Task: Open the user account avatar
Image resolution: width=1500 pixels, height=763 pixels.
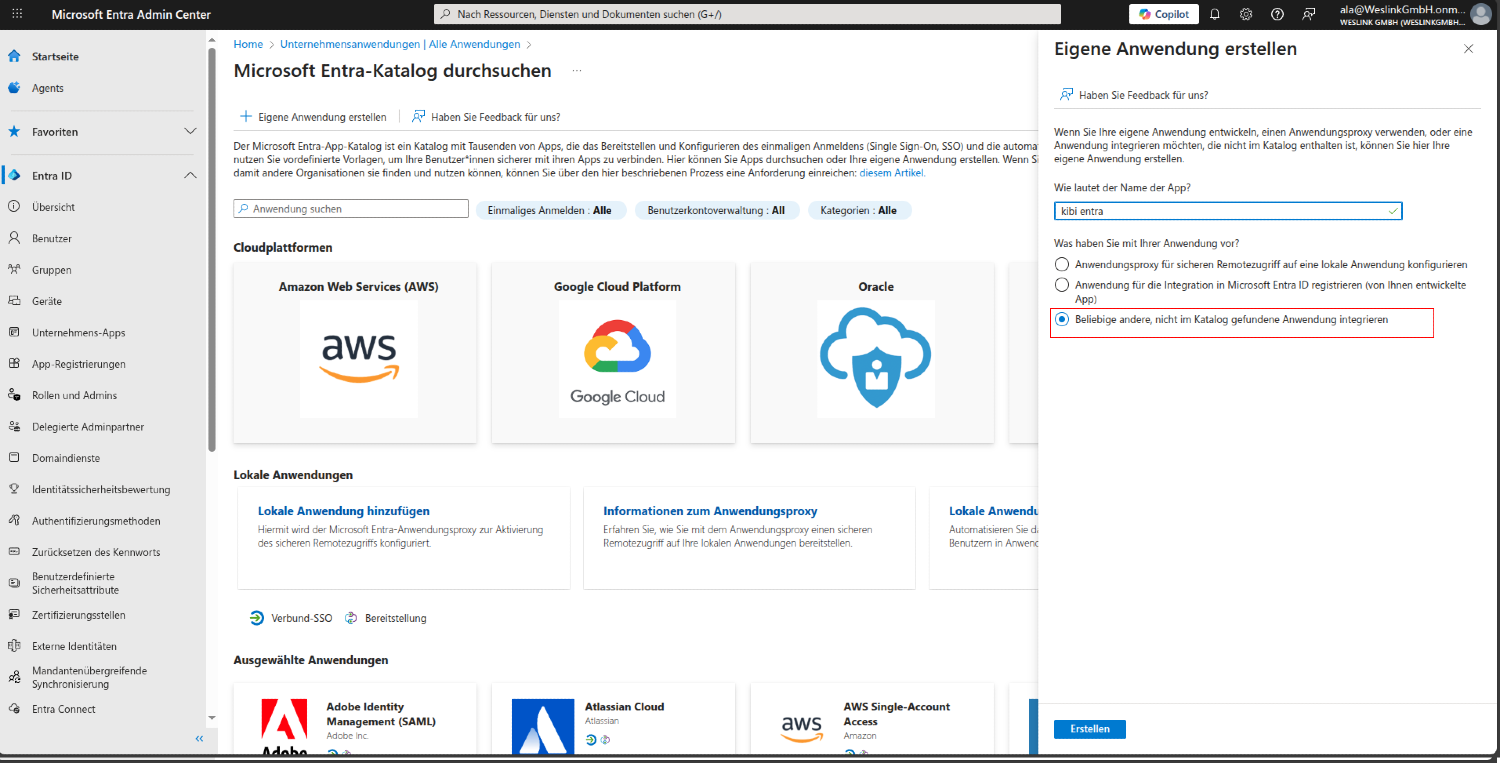Action: coord(1481,14)
